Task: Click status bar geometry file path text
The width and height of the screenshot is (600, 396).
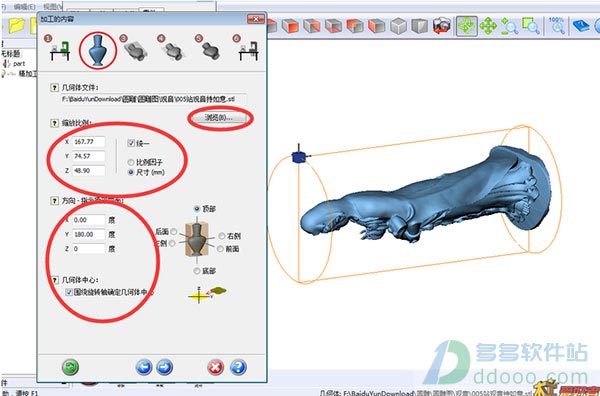Action: point(426,393)
